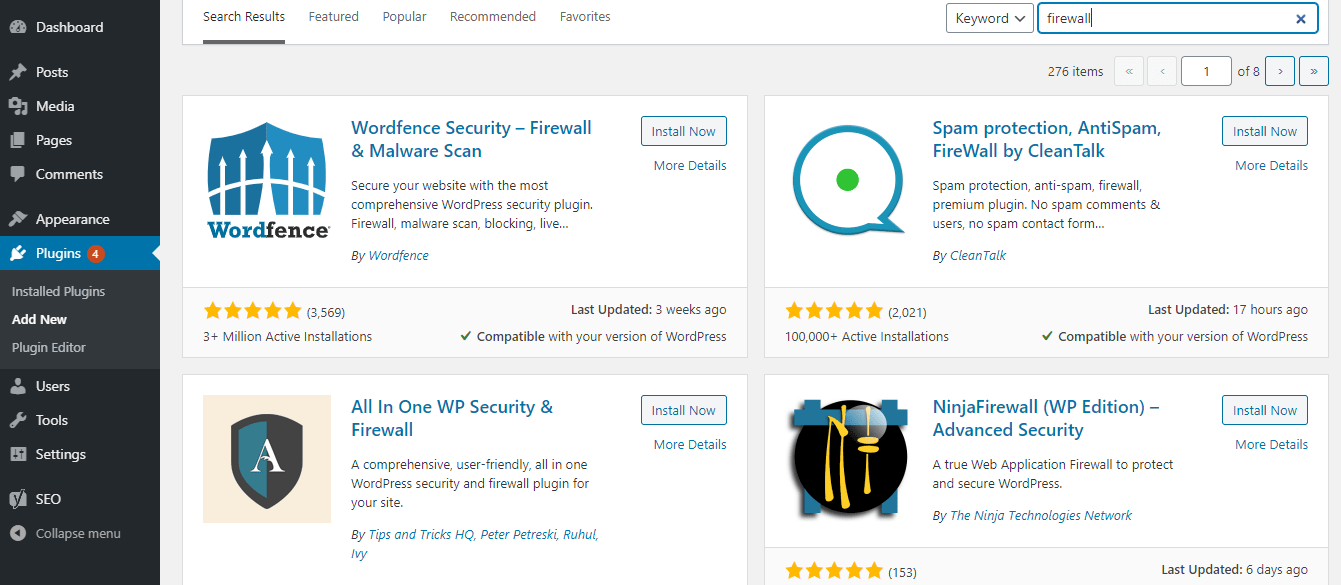1341x585 pixels.
Task: Click the Media icon in sidebar
Action: tap(18, 106)
